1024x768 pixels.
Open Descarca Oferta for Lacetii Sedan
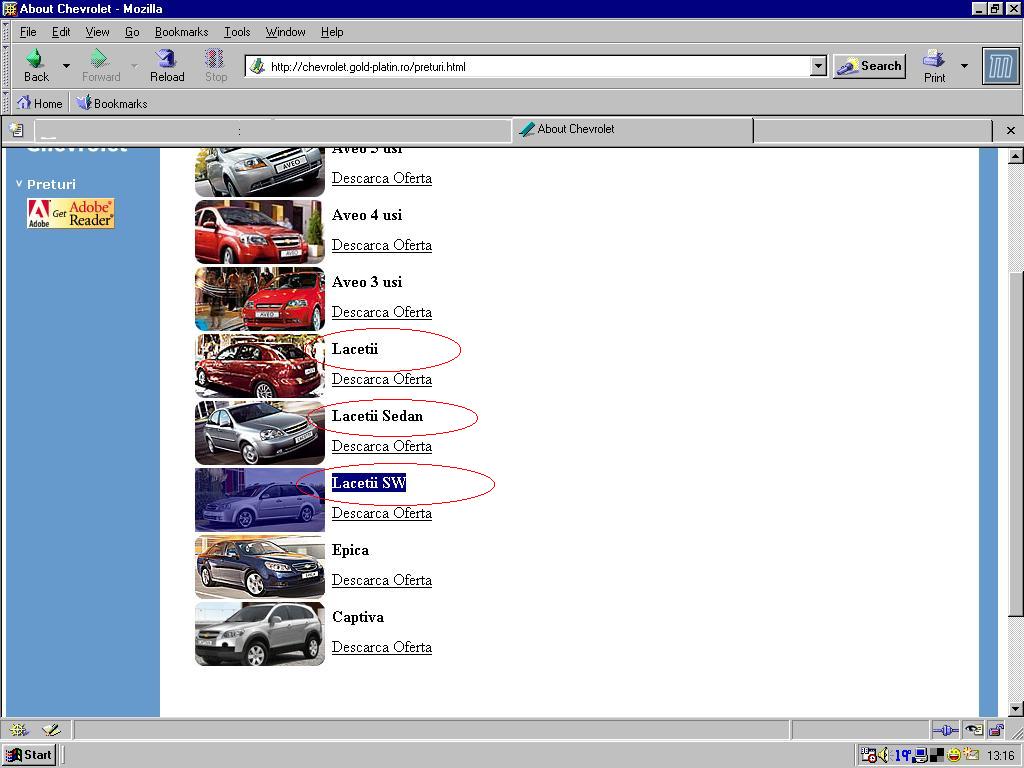click(381, 447)
